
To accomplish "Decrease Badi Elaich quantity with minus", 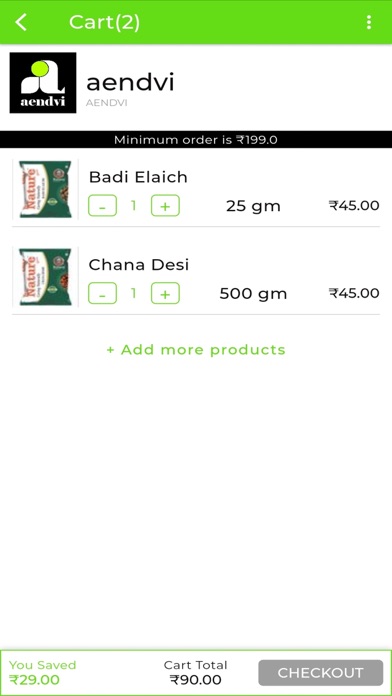I will 102,206.
